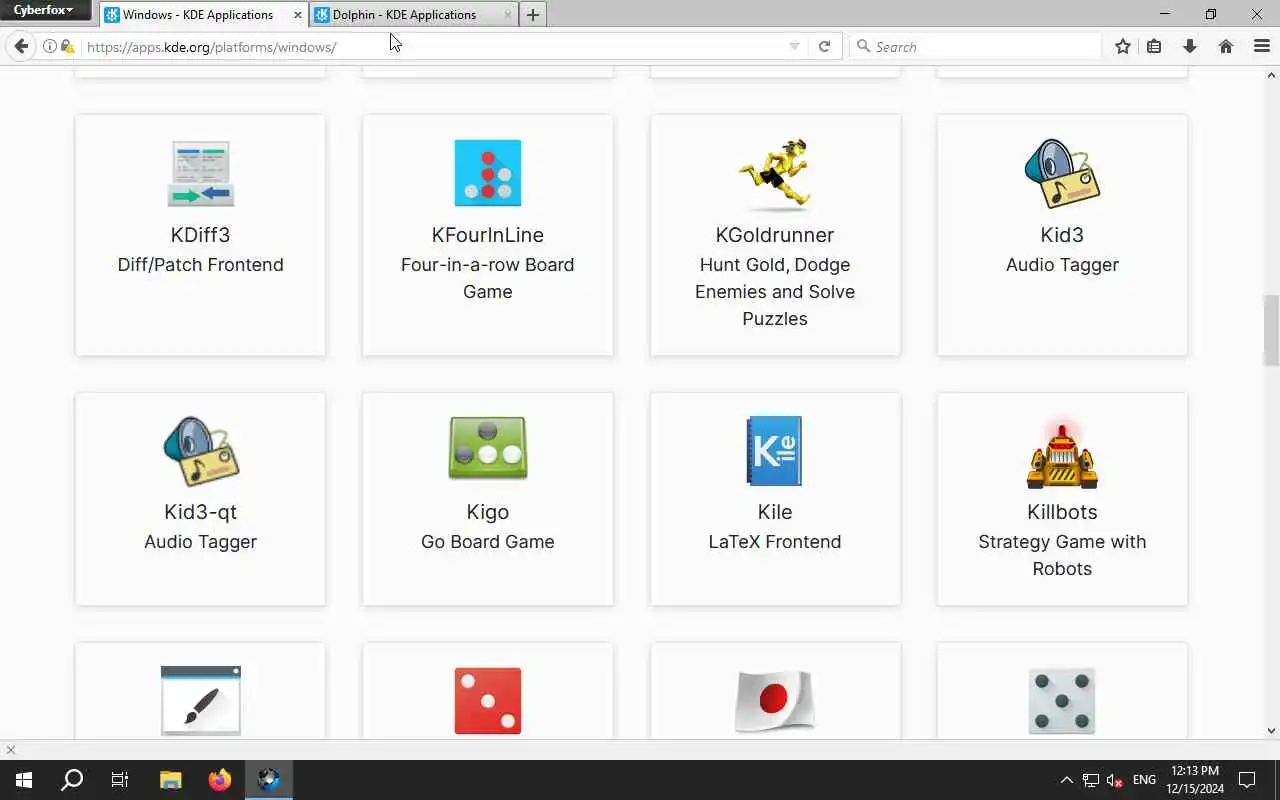This screenshot has height=800, width=1280.
Task: Show hidden system tray icons chevron
Action: point(1066,780)
